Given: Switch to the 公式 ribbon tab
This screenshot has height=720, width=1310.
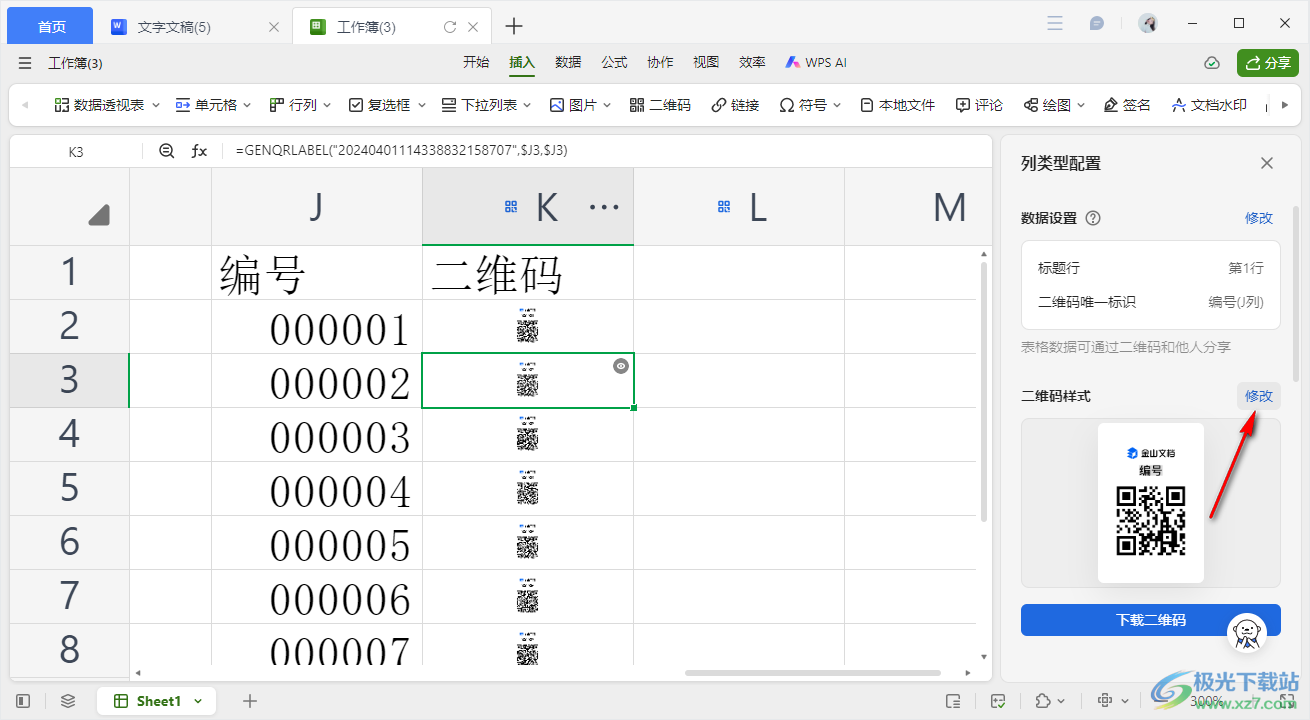Looking at the screenshot, I should (614, 62).
